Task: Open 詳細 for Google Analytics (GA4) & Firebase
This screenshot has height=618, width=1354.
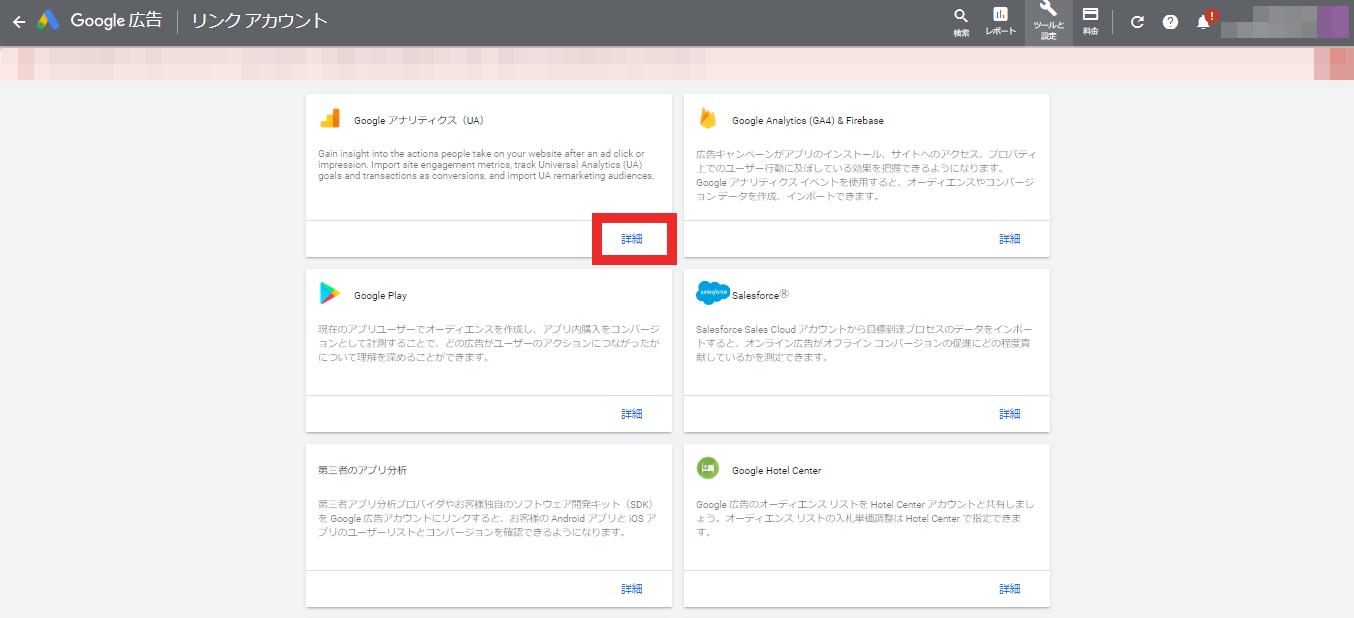Action: point(1010,239)
